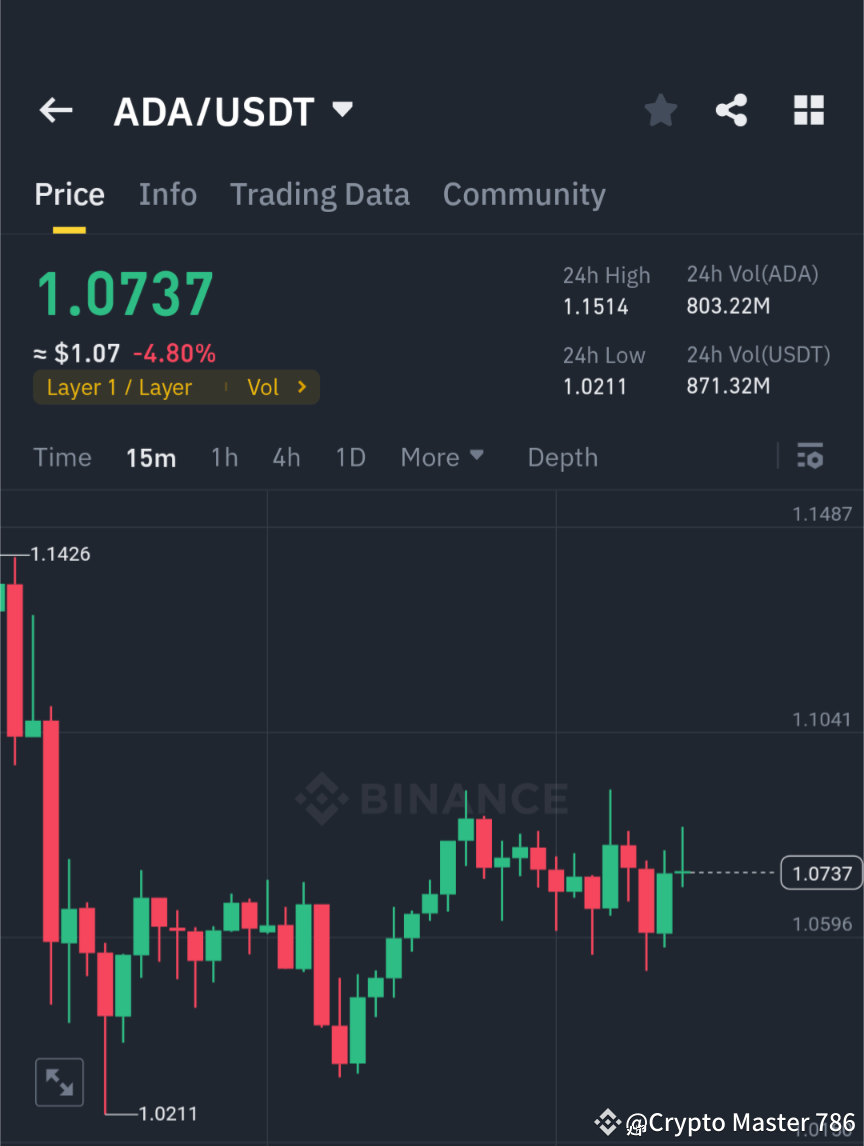Image resolution: width=864 pixels, height=1146 pixels.
Task: Open the Vol tag details arrow
Action: pos(299,387)
